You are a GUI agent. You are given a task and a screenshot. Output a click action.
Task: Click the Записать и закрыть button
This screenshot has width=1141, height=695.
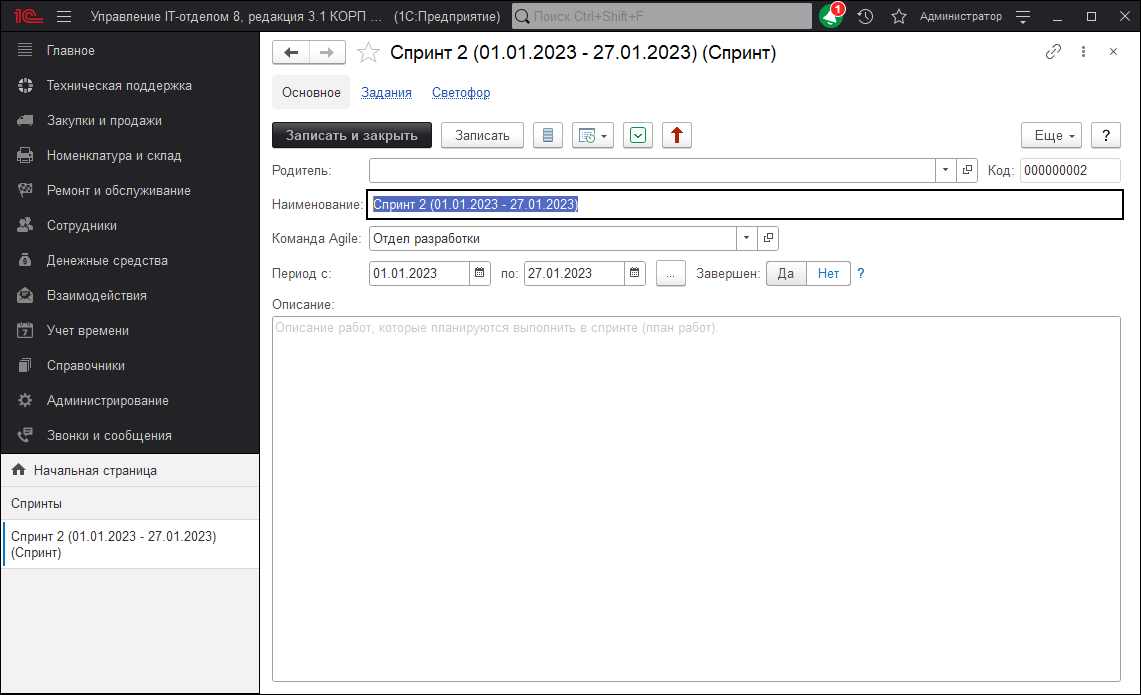(x=351, y=135)
